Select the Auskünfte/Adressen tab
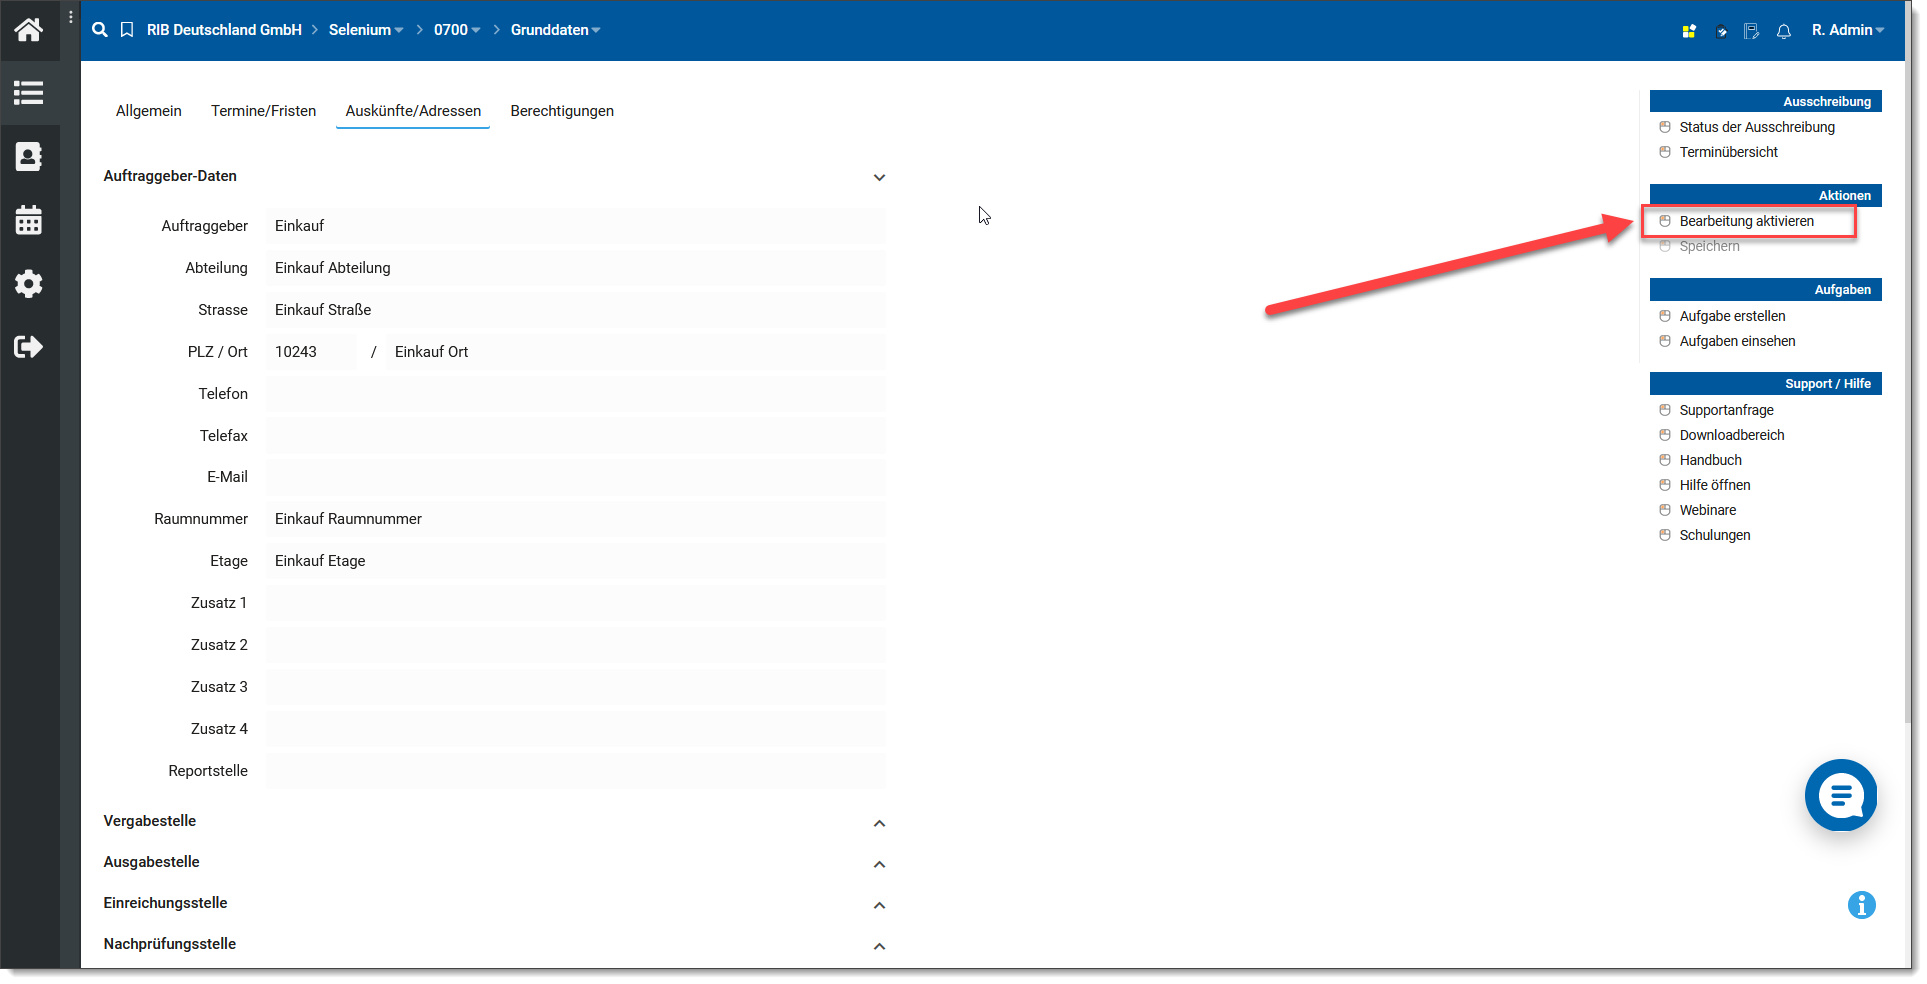This screenshot has width=1927, height=984. (x=413, y=111)
